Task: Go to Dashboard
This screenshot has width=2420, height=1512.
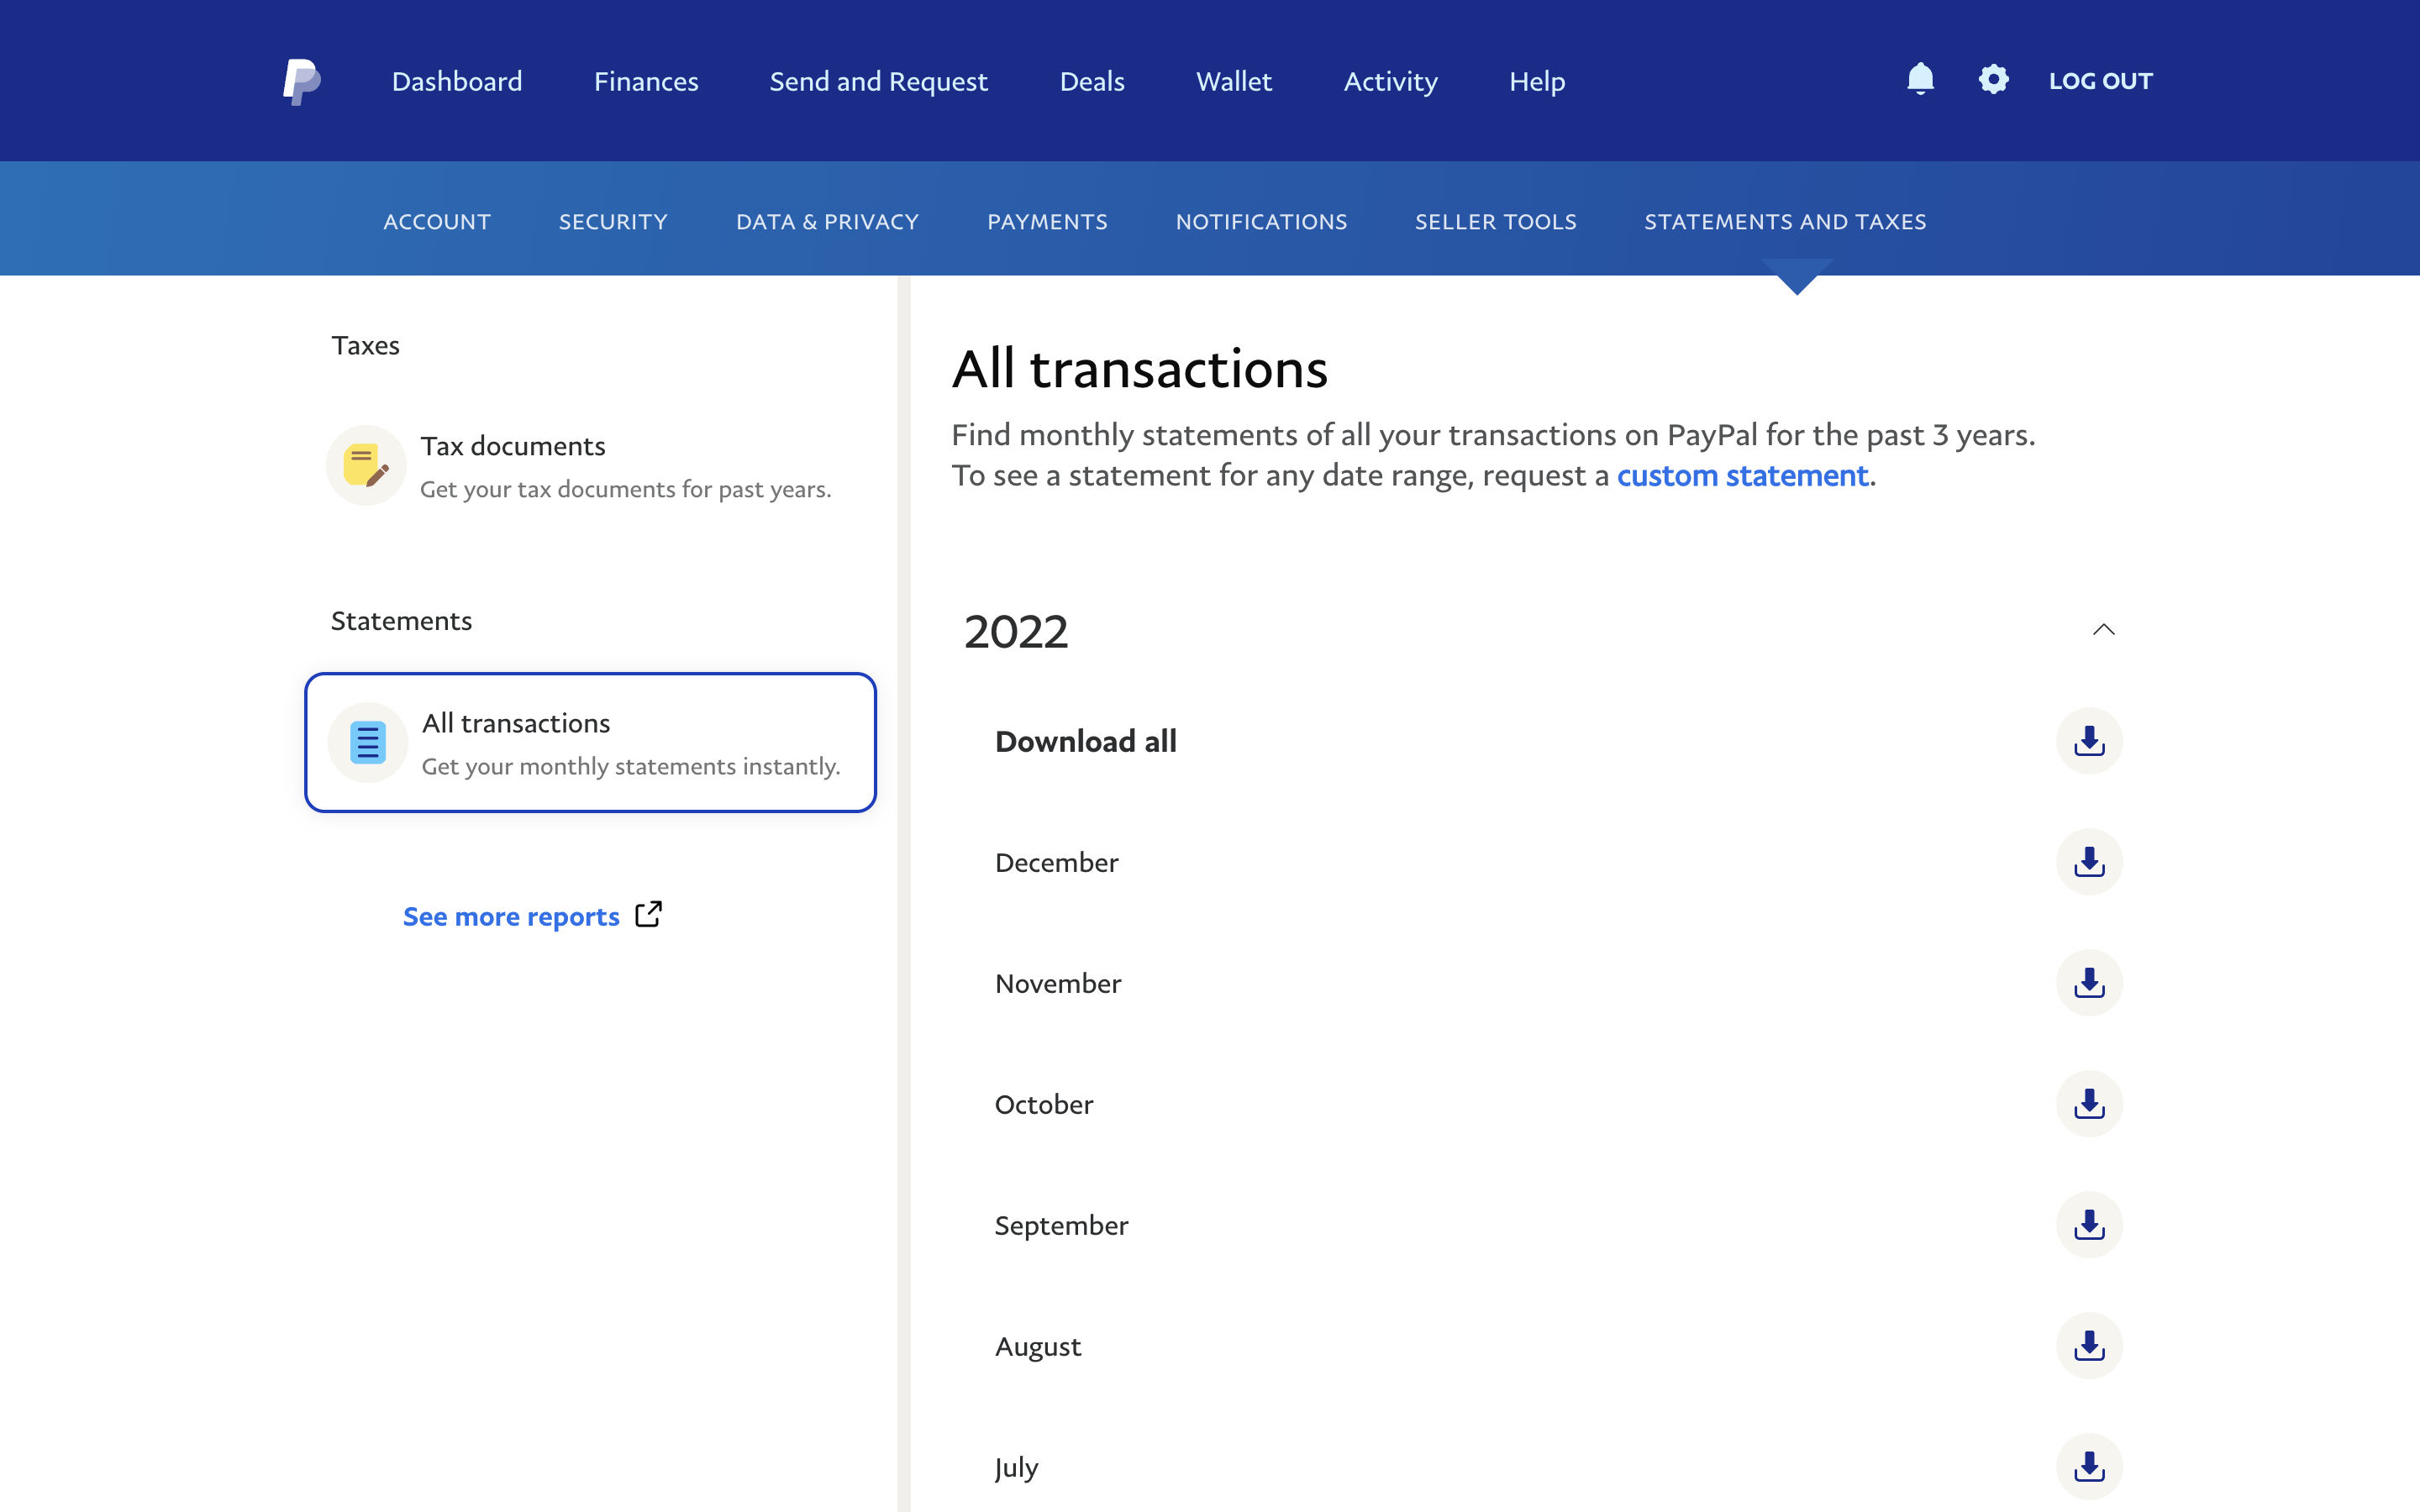Action: [457, 81]
